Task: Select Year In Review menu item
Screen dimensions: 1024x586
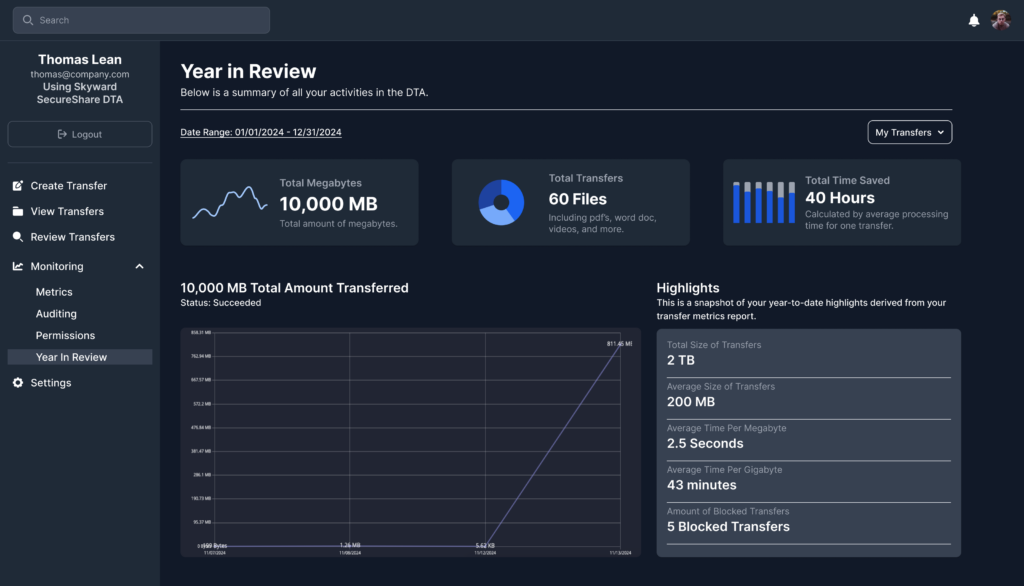Action: point(71,357)
